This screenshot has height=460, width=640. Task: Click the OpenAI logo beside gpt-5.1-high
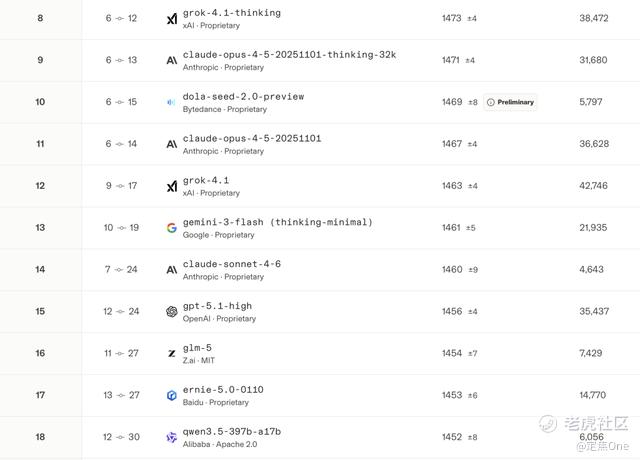click(x=172, y=312)
